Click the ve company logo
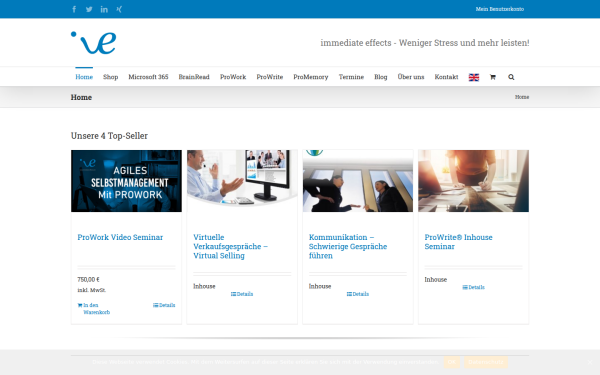 click(93, 42)
